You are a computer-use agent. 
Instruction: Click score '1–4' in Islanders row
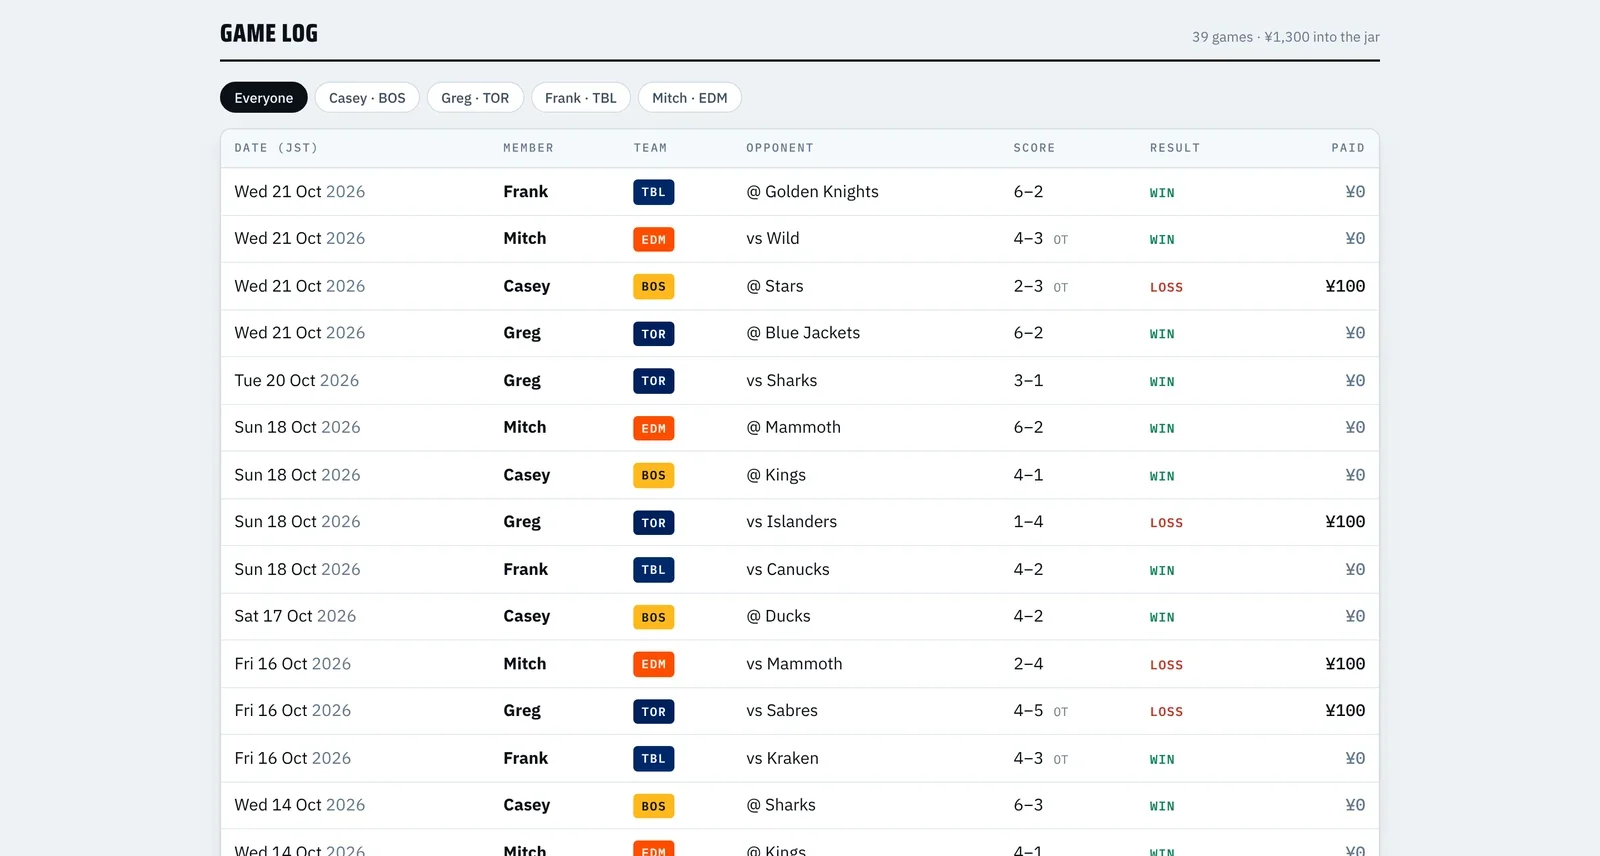tap(1028, 522)
